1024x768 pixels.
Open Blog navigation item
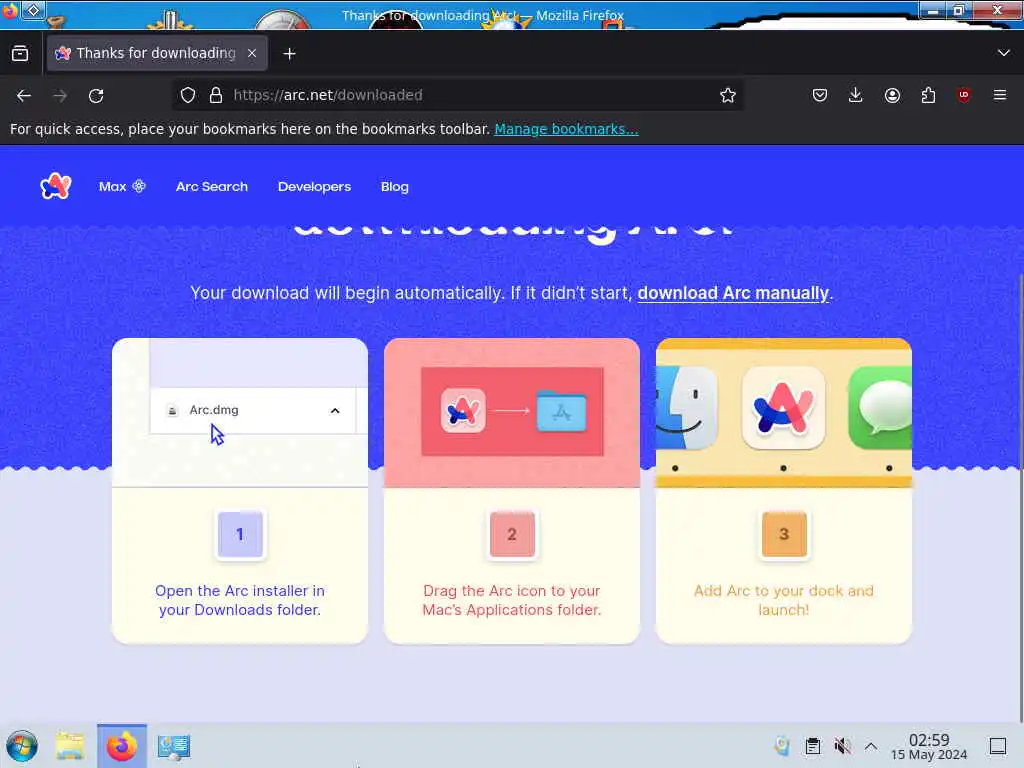tap(394, 187)
